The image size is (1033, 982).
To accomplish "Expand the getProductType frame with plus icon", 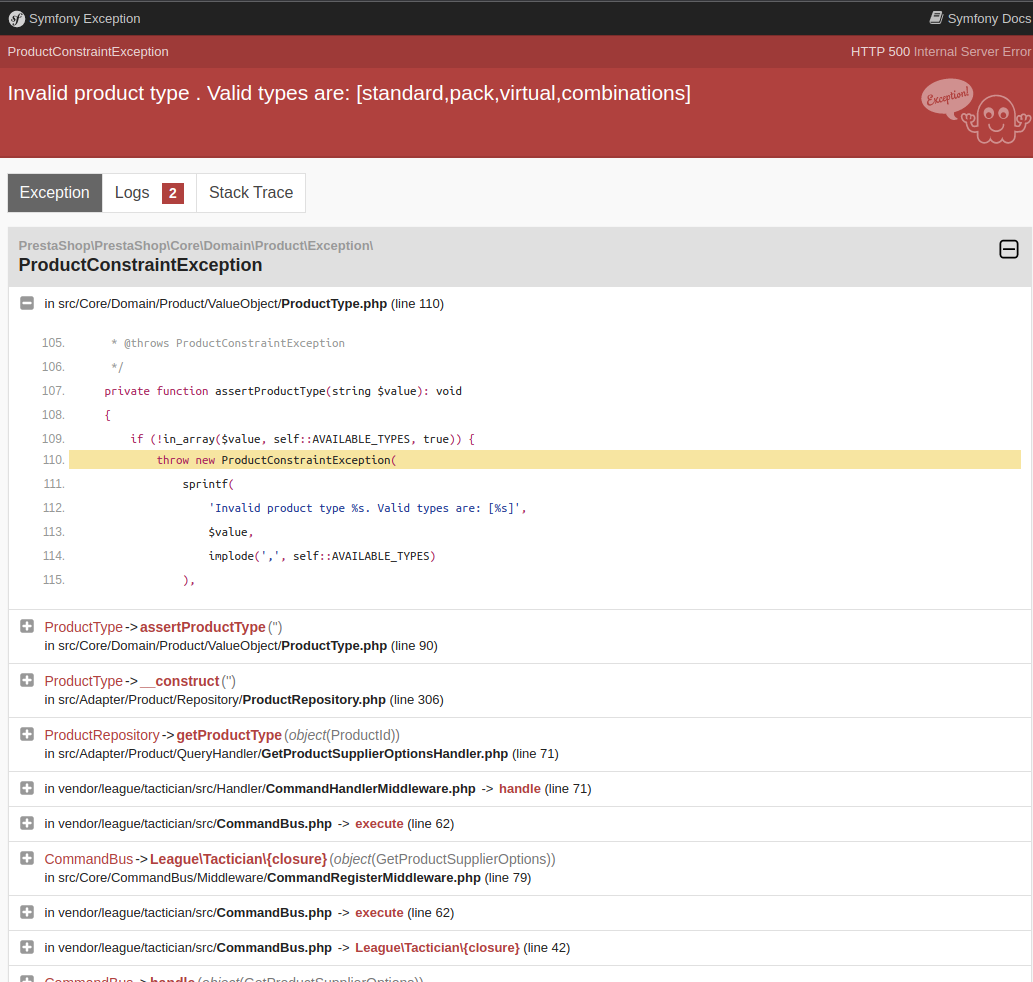I will tap(27, 734).
